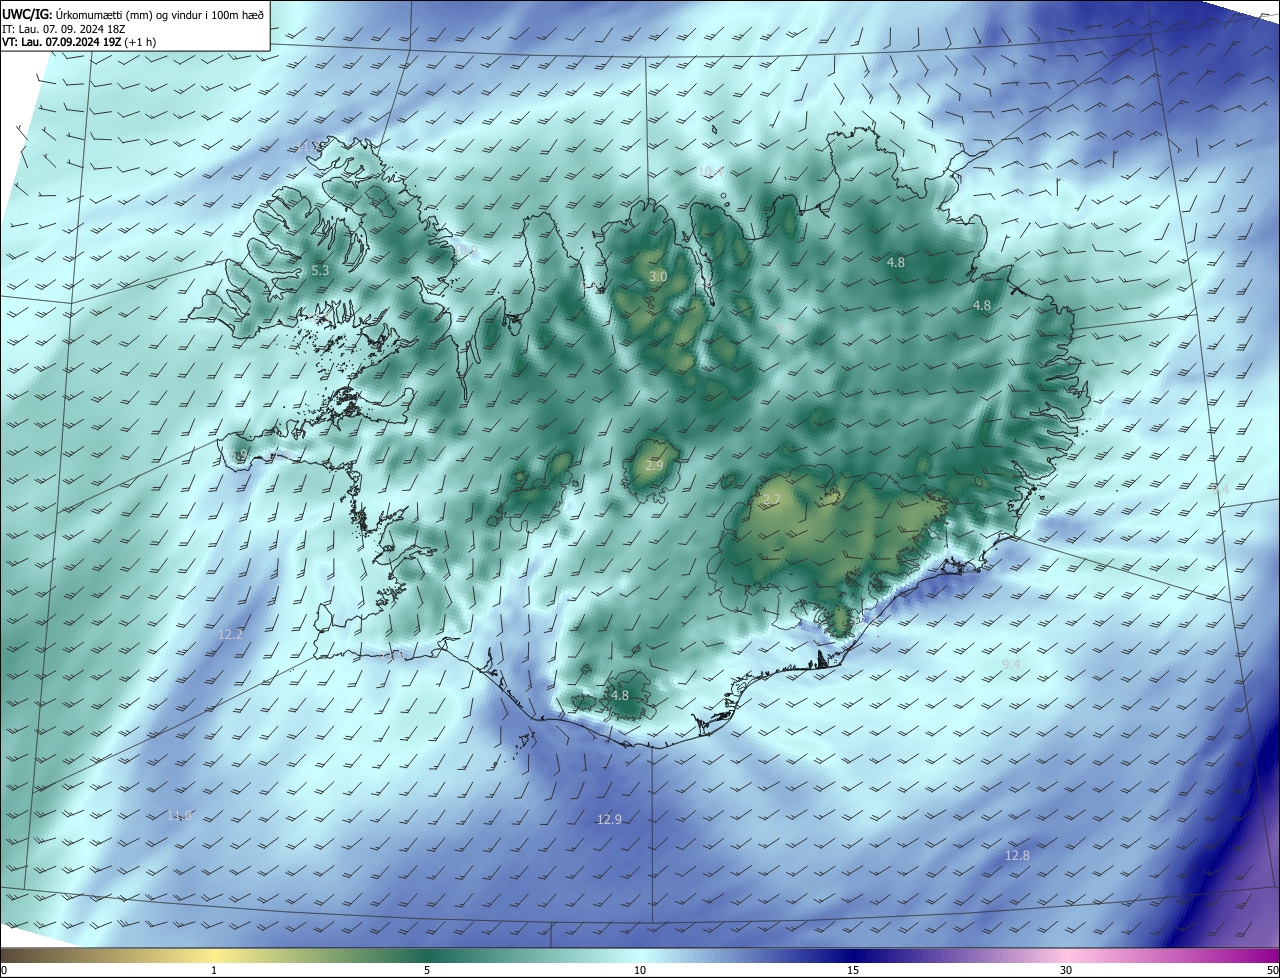Click the title 'Úrkomumætti (mm) og vindur í 100m hæð'
Screen dimensions: 1280x978
pyautogui.click(x=159, y=13)
